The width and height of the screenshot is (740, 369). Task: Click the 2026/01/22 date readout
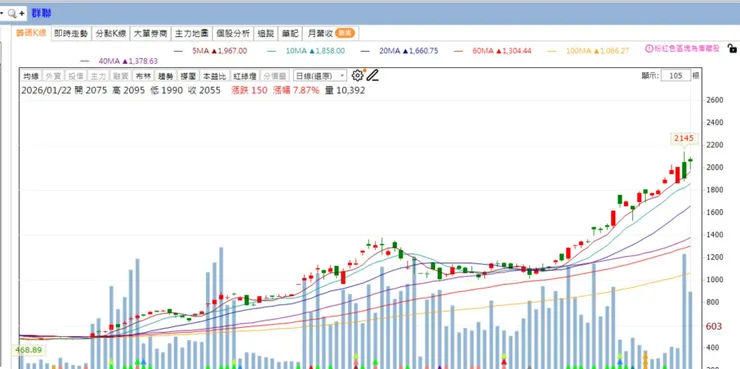46,90
